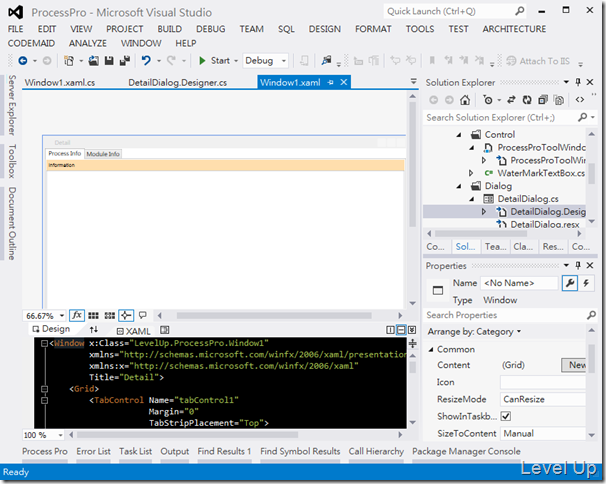606x484 pixels.
Task: Click the vertical split view icon
Action: click(390, 330)
